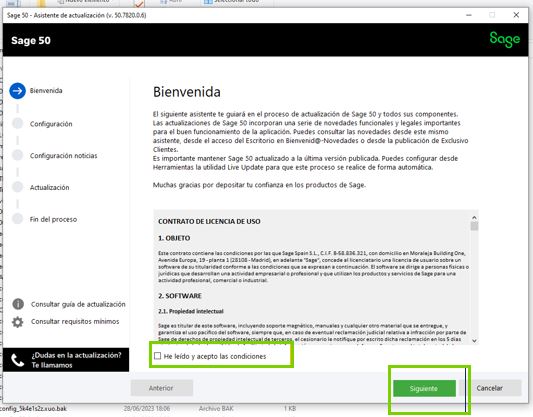Click the '2. SOFTWARE' section heading
The width and height of the screenshot is (533, 417).
[x=180, y=296]
